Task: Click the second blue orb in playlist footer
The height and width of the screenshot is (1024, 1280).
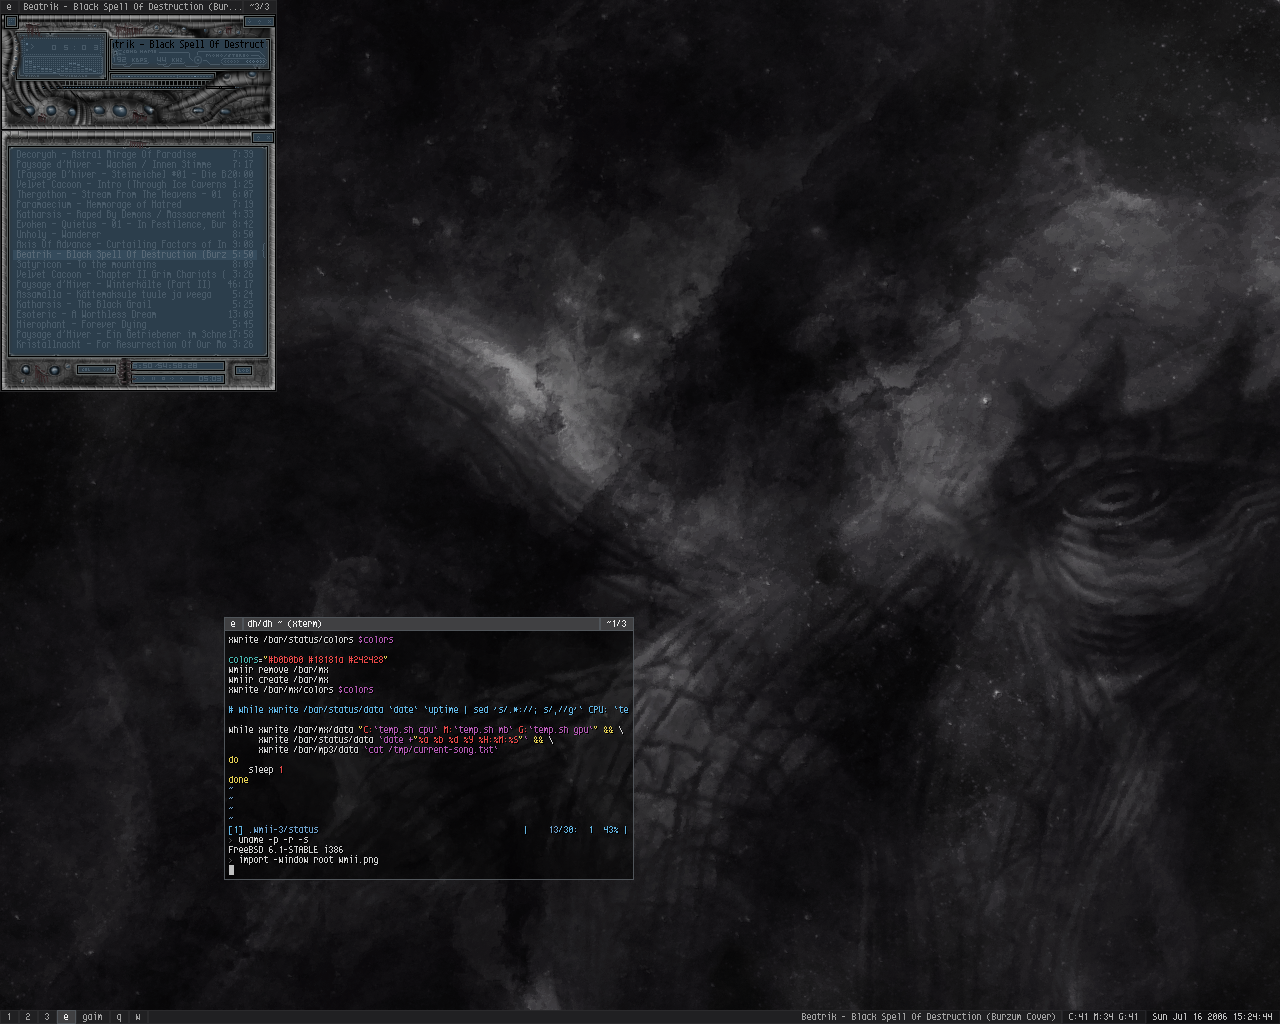Action: [x=53, y=370]
